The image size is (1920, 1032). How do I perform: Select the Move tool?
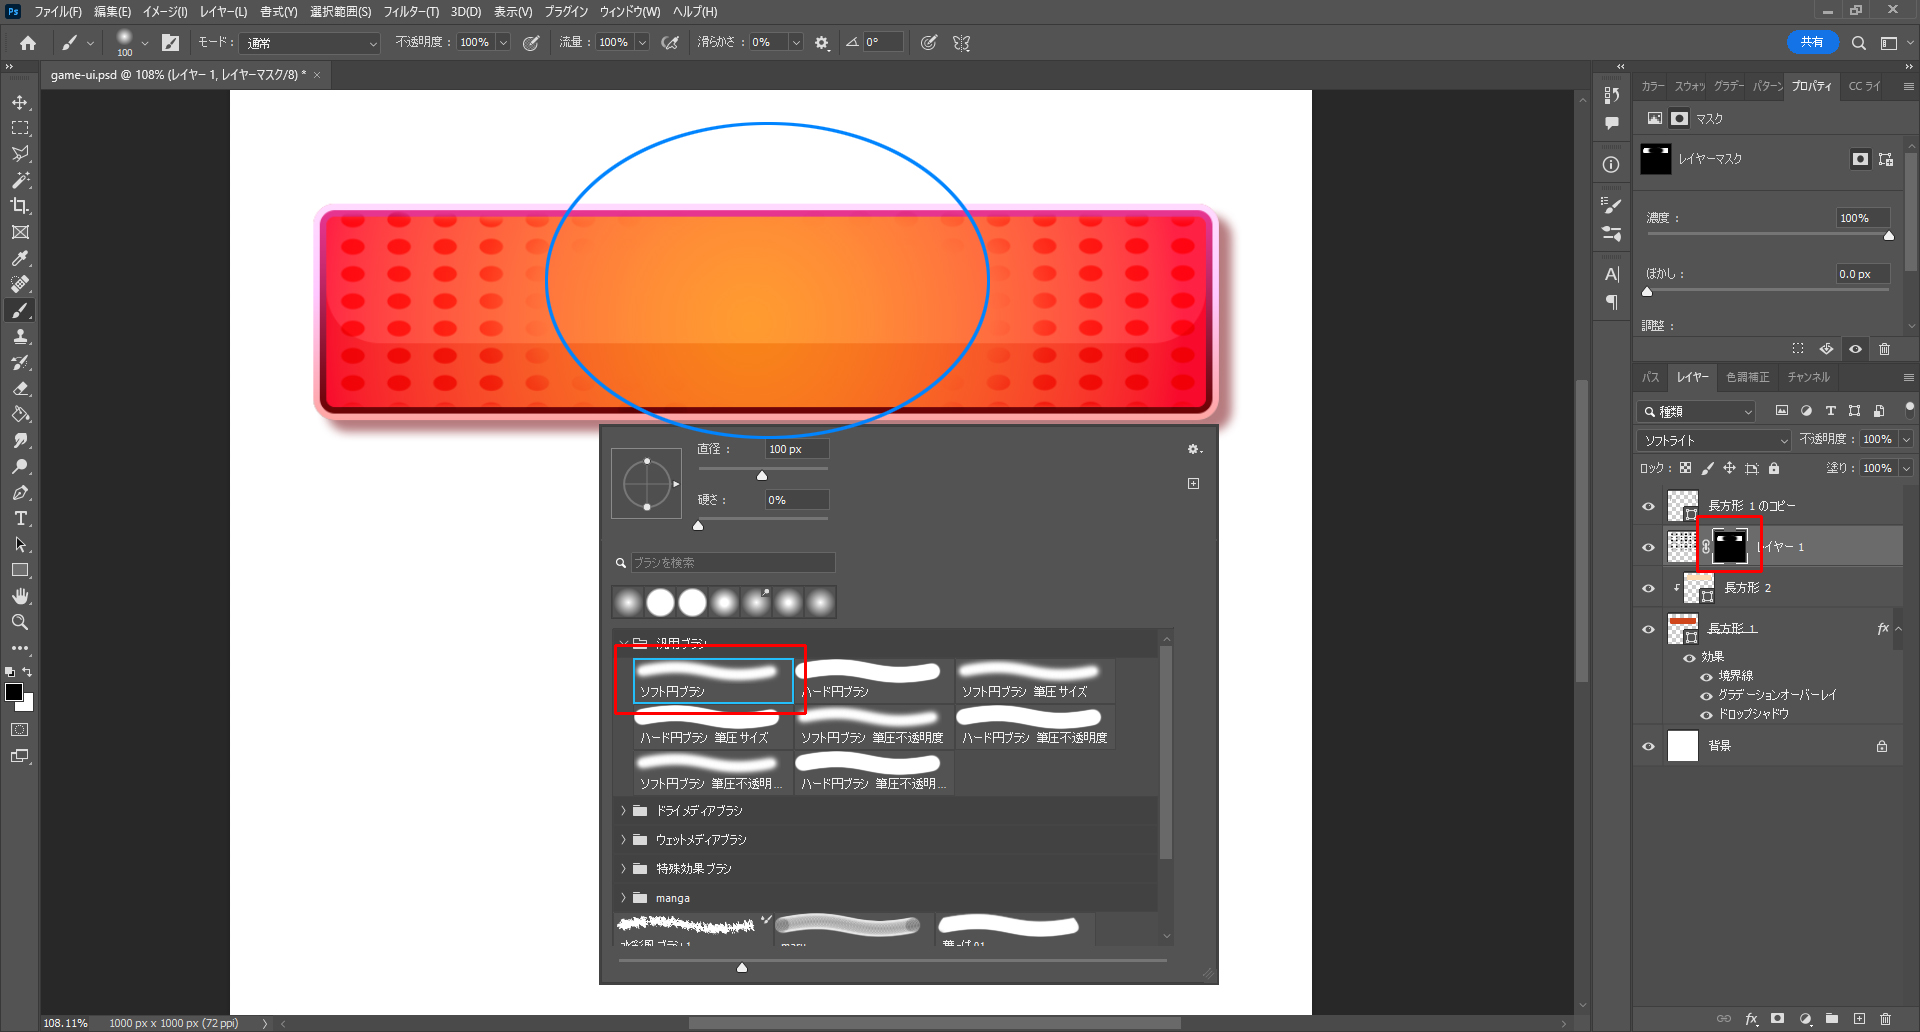(20, 102)
